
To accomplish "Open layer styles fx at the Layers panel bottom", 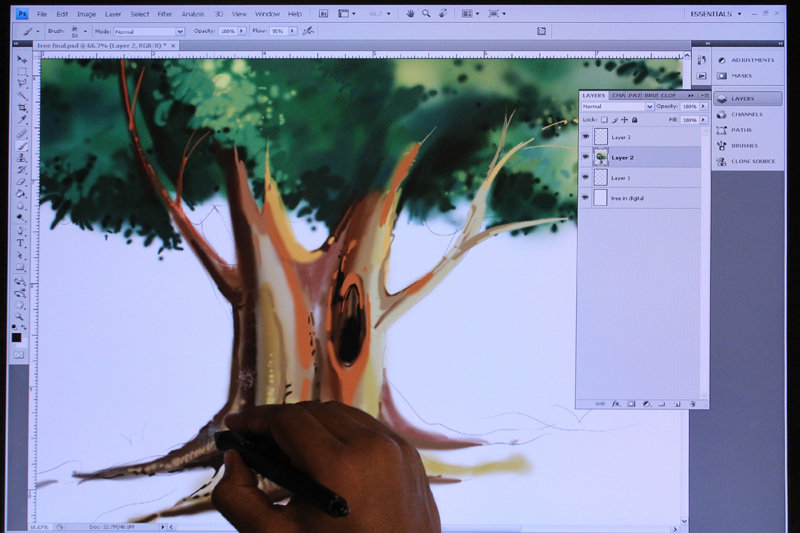I will coord(616,403).
